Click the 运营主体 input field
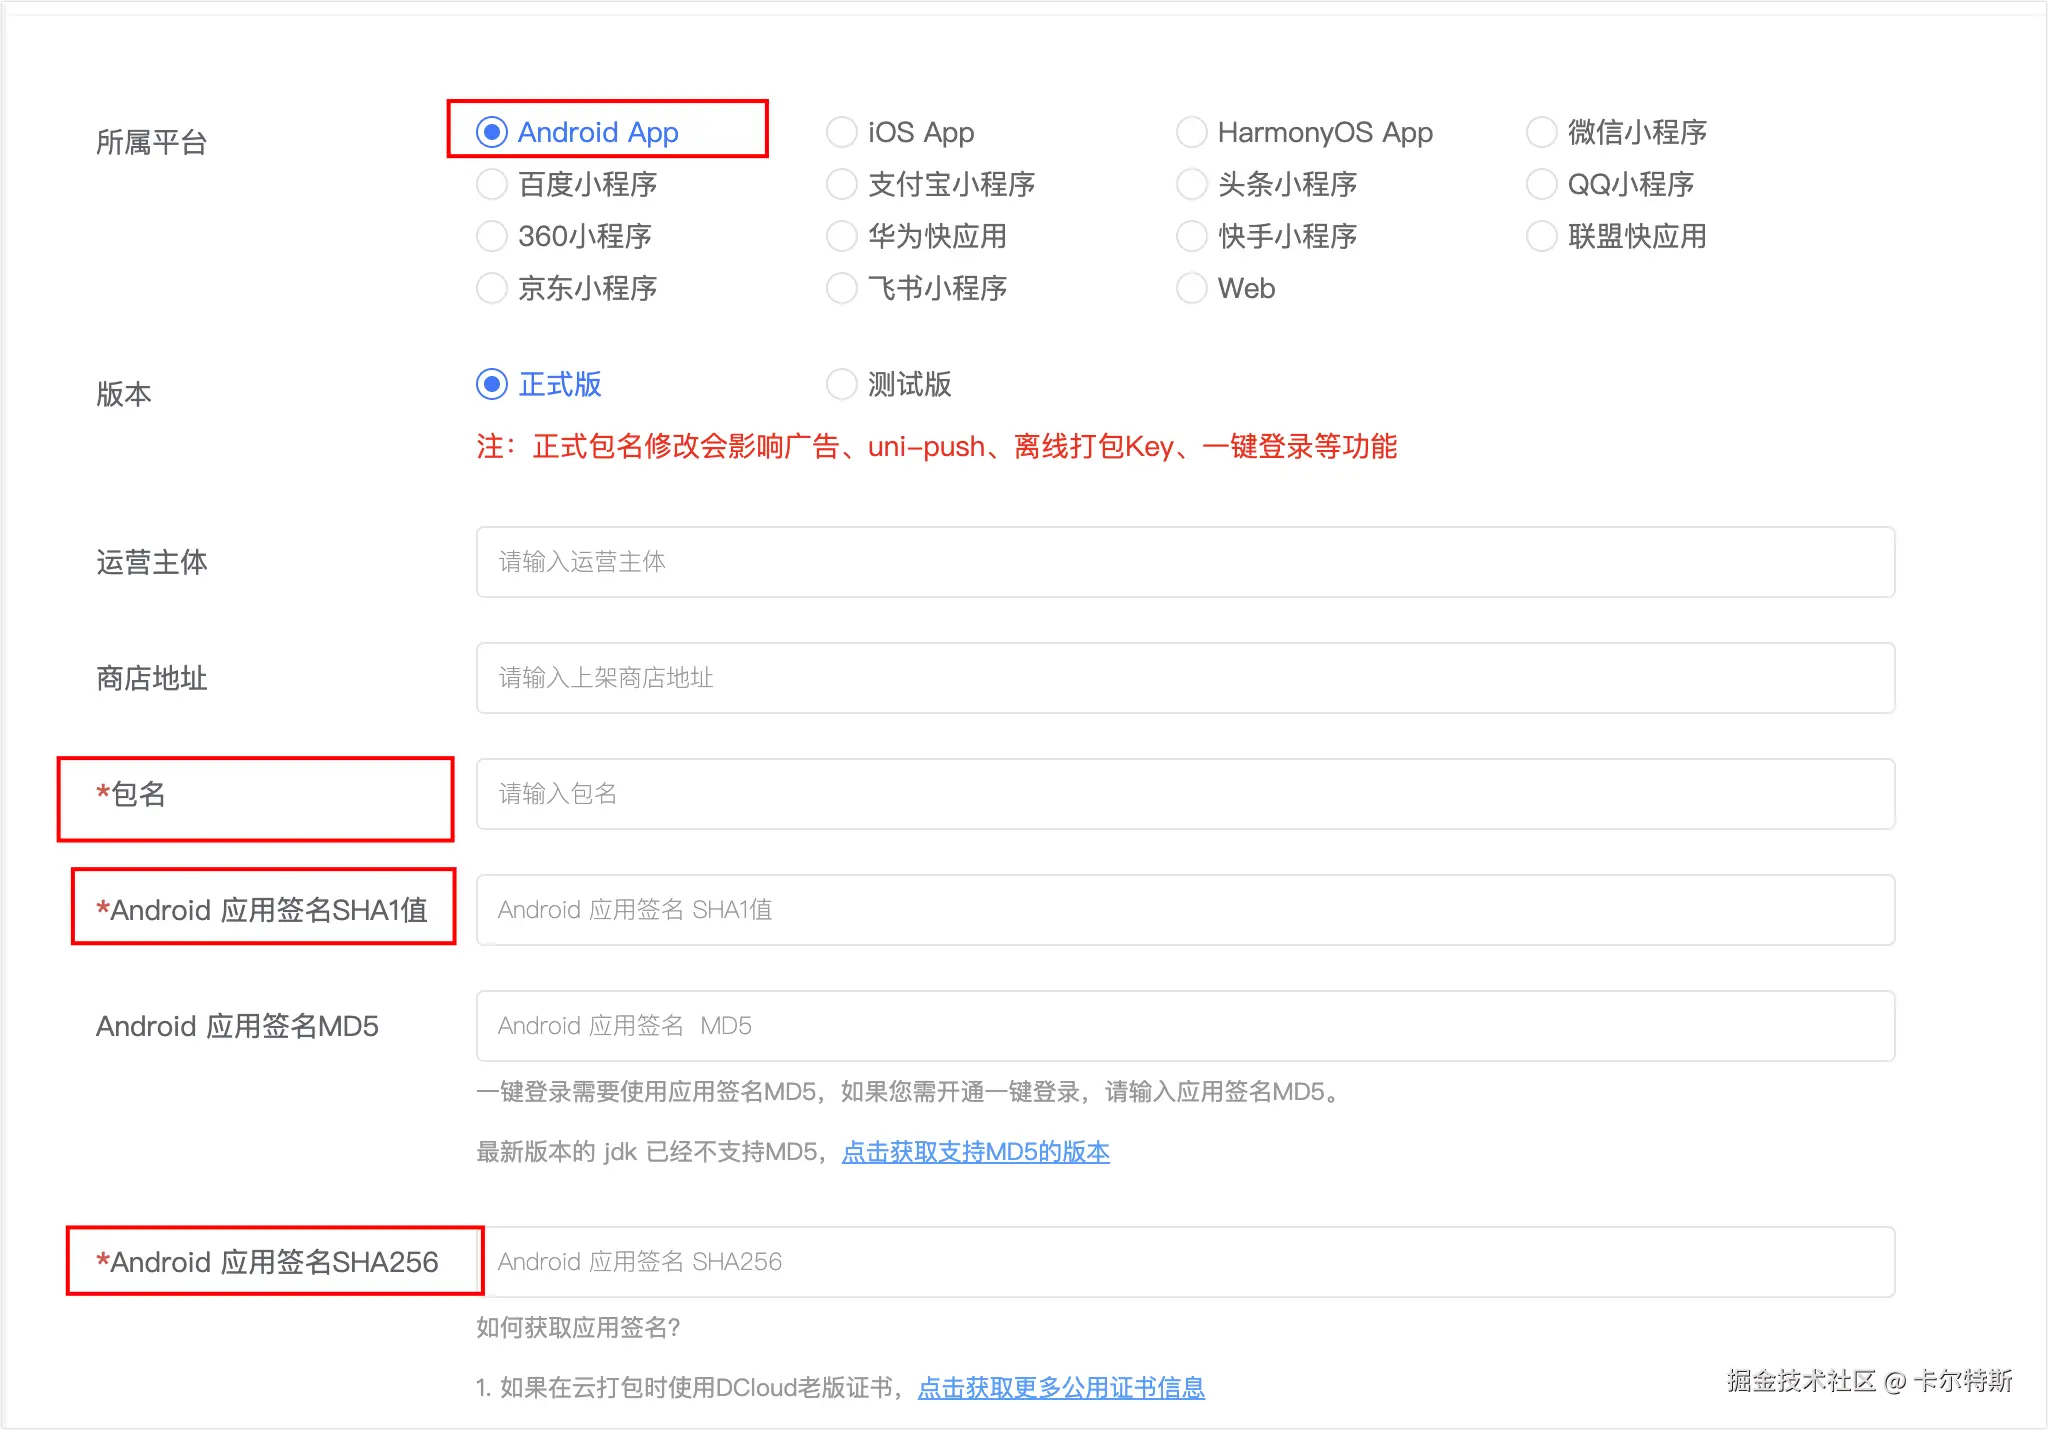This screenshot has height=1430, width=2048. point(1185,562)
